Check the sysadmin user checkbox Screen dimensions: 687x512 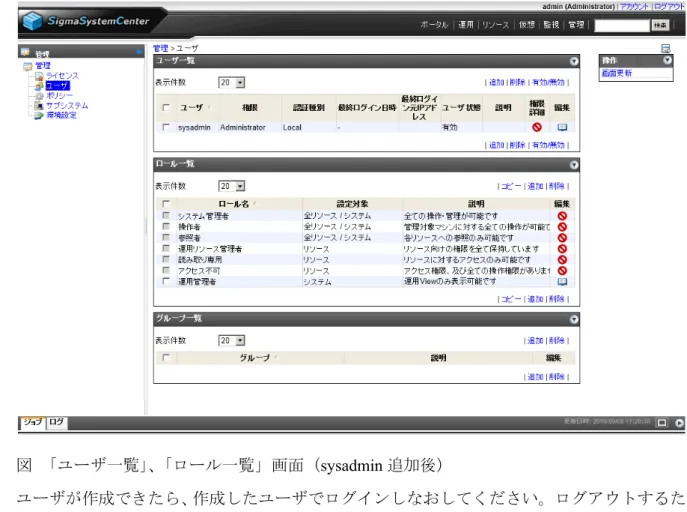pyautogui.click(x=166, y=127)
